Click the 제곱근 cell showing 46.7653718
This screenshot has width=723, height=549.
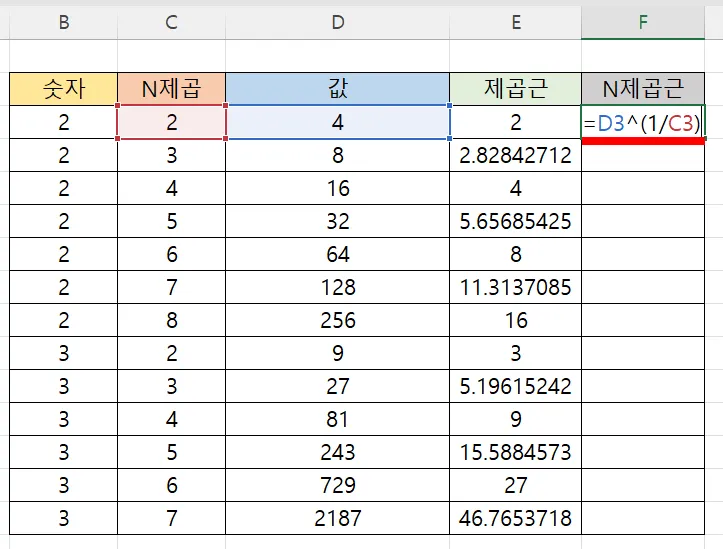[516, 518]
